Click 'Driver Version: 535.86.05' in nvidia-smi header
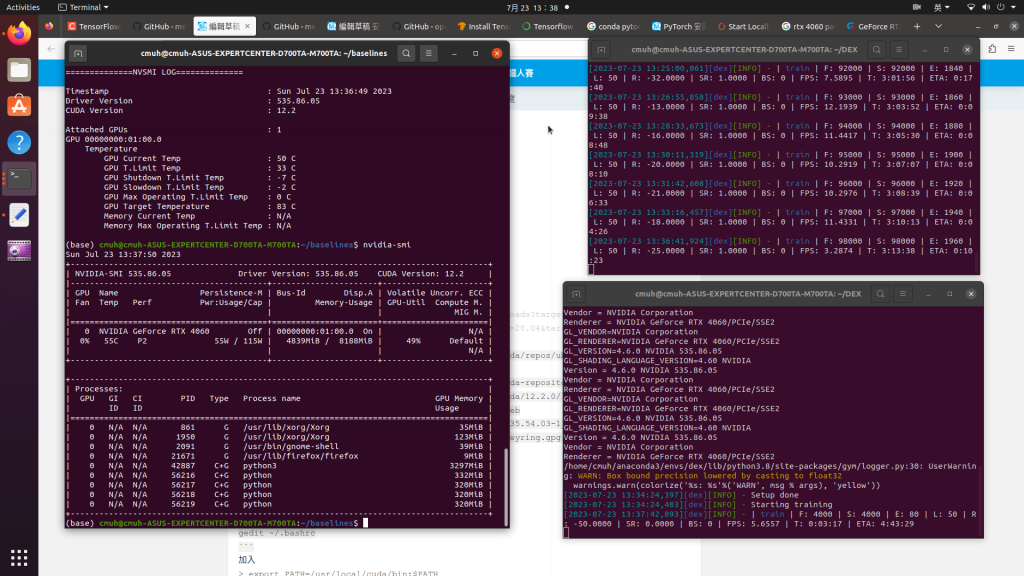This screenshot has width=1024, height=576. (x=298, y=274)
